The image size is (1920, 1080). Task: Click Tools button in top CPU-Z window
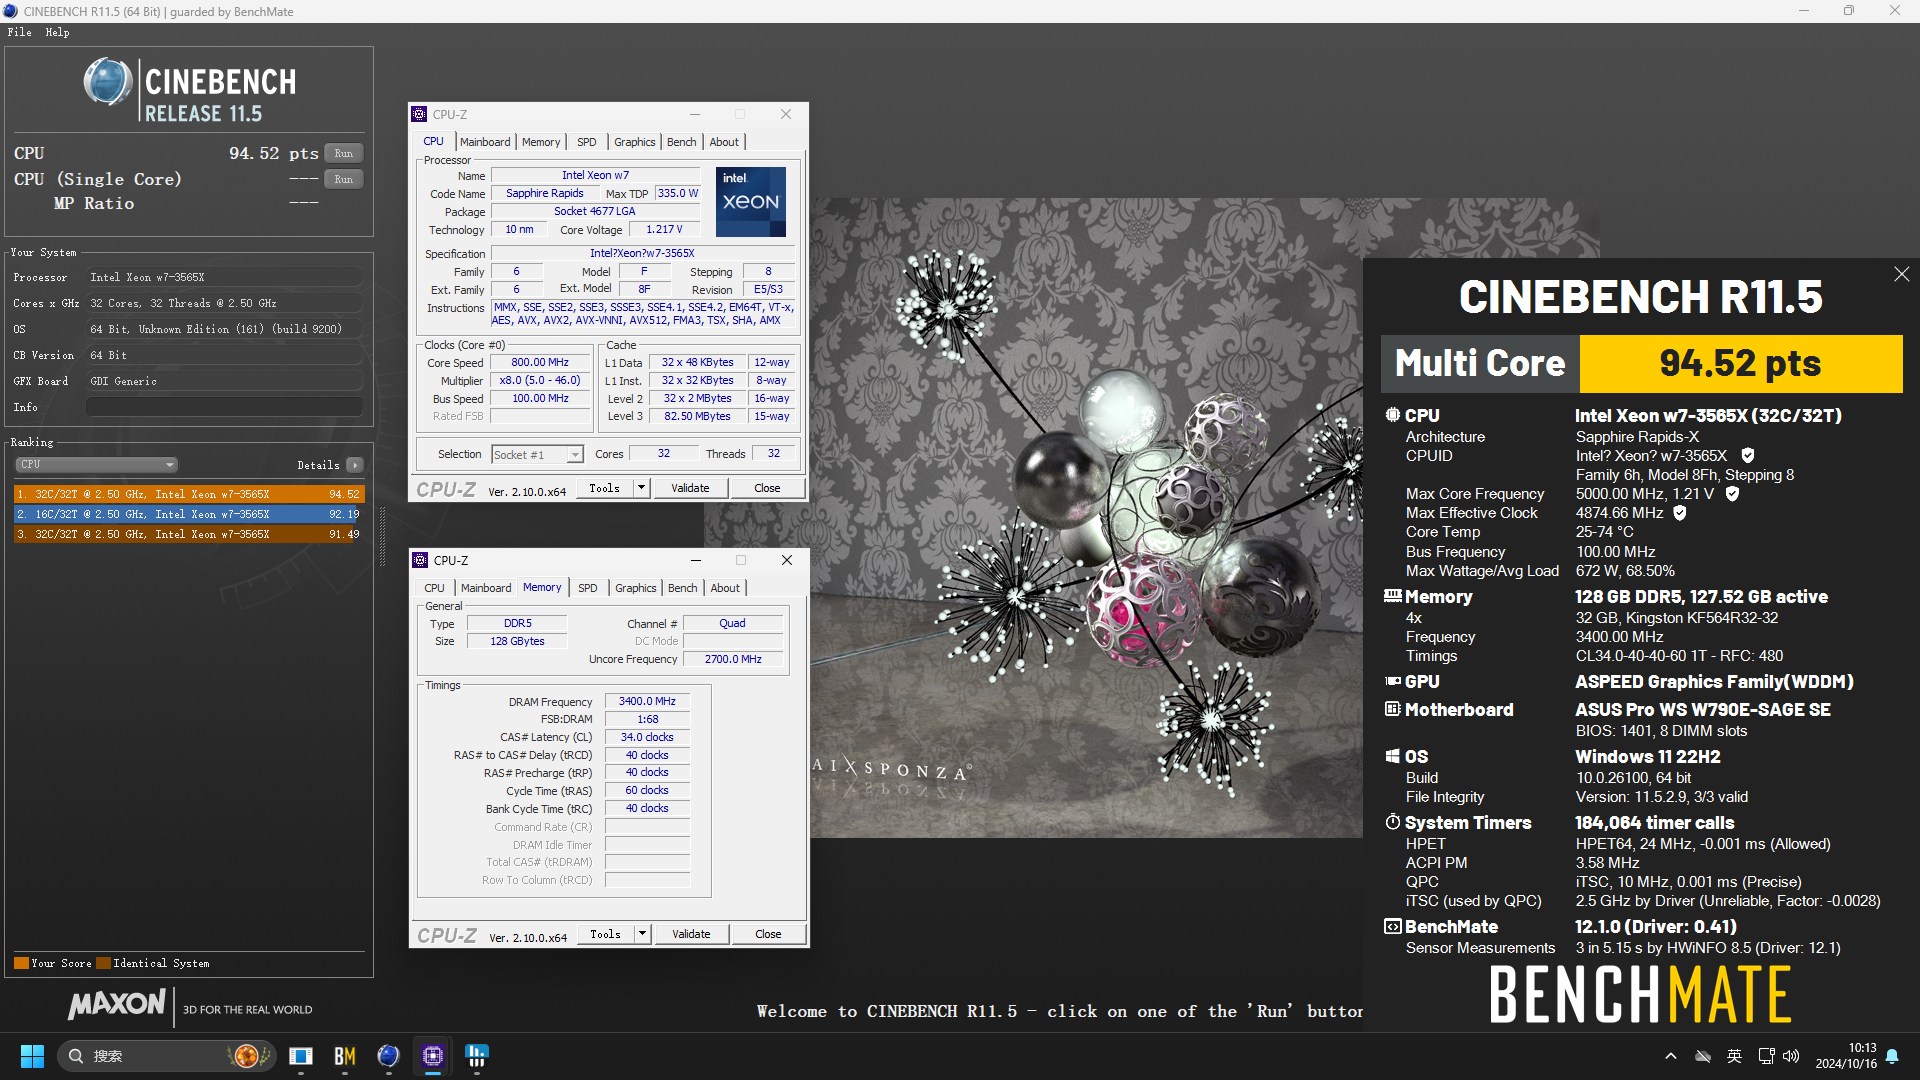click(x=604, y=488)
